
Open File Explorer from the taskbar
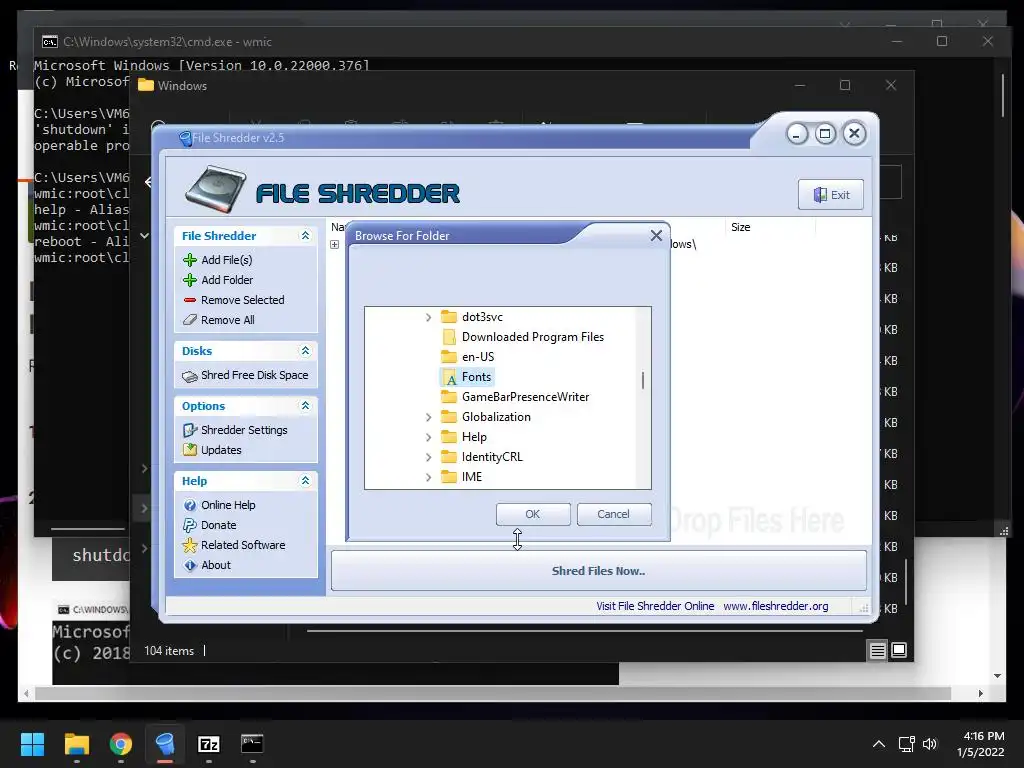[76, 744]
